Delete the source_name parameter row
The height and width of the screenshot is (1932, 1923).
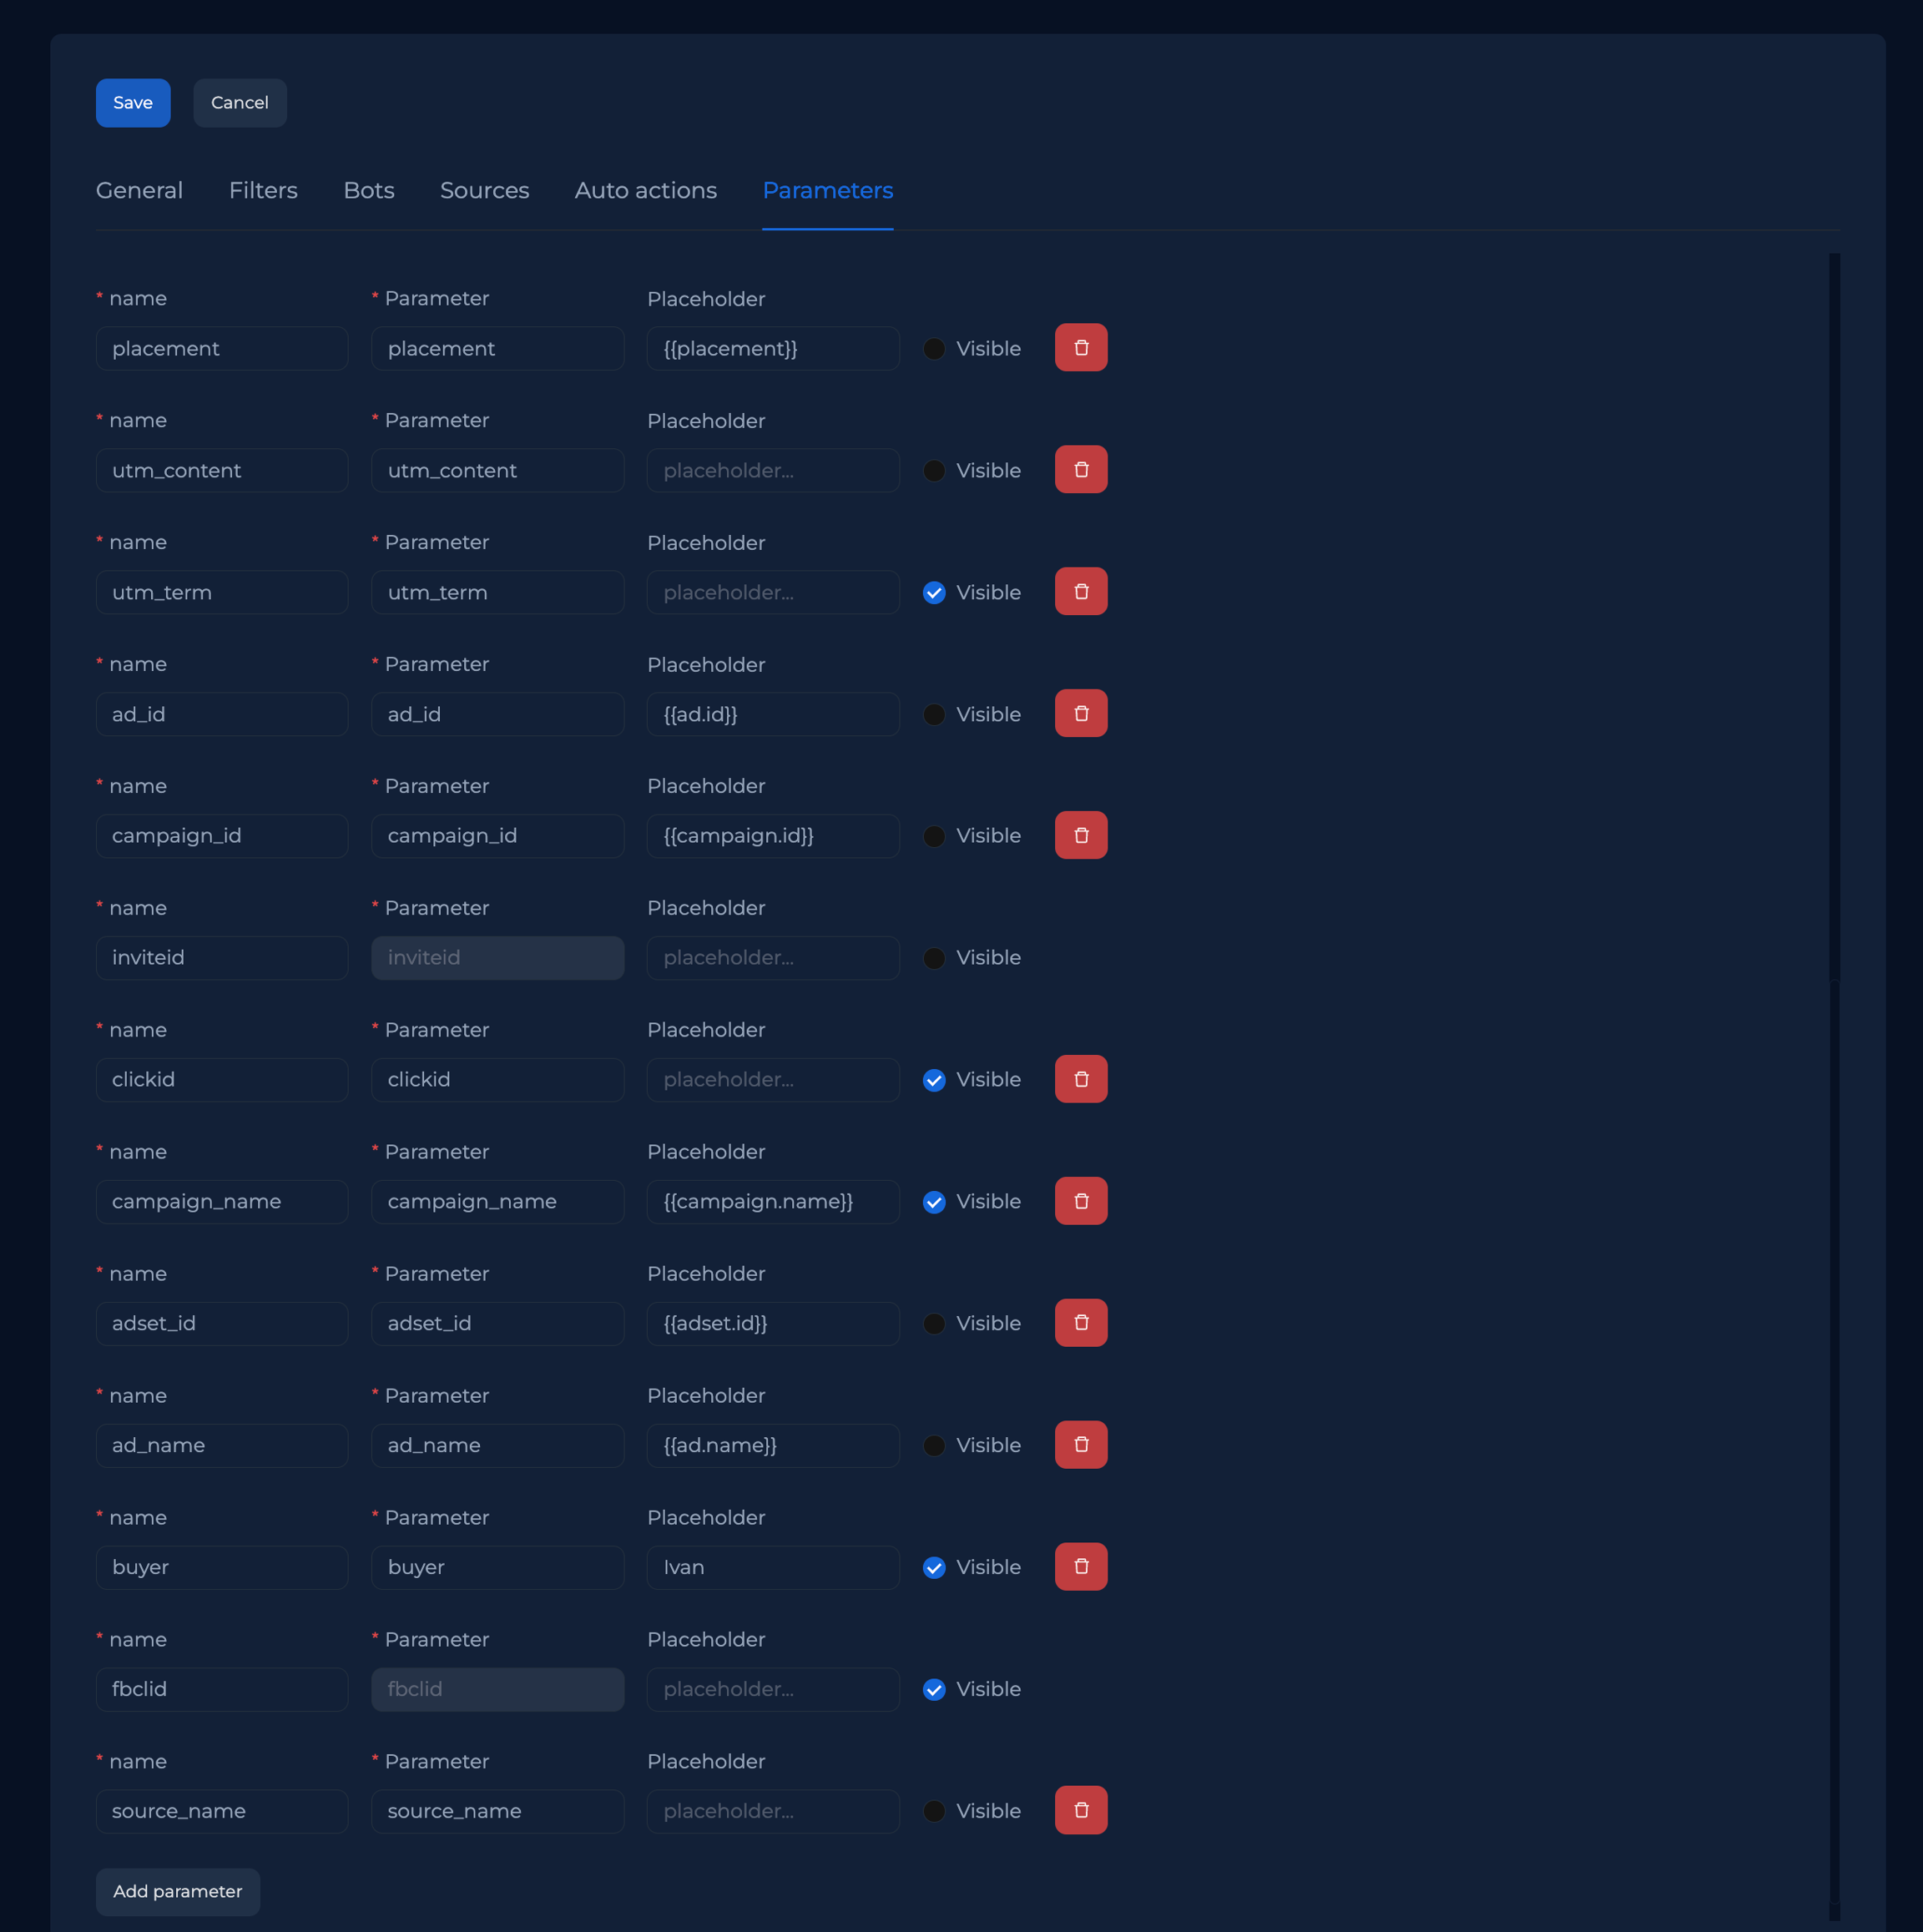tap(1080, 1810)
